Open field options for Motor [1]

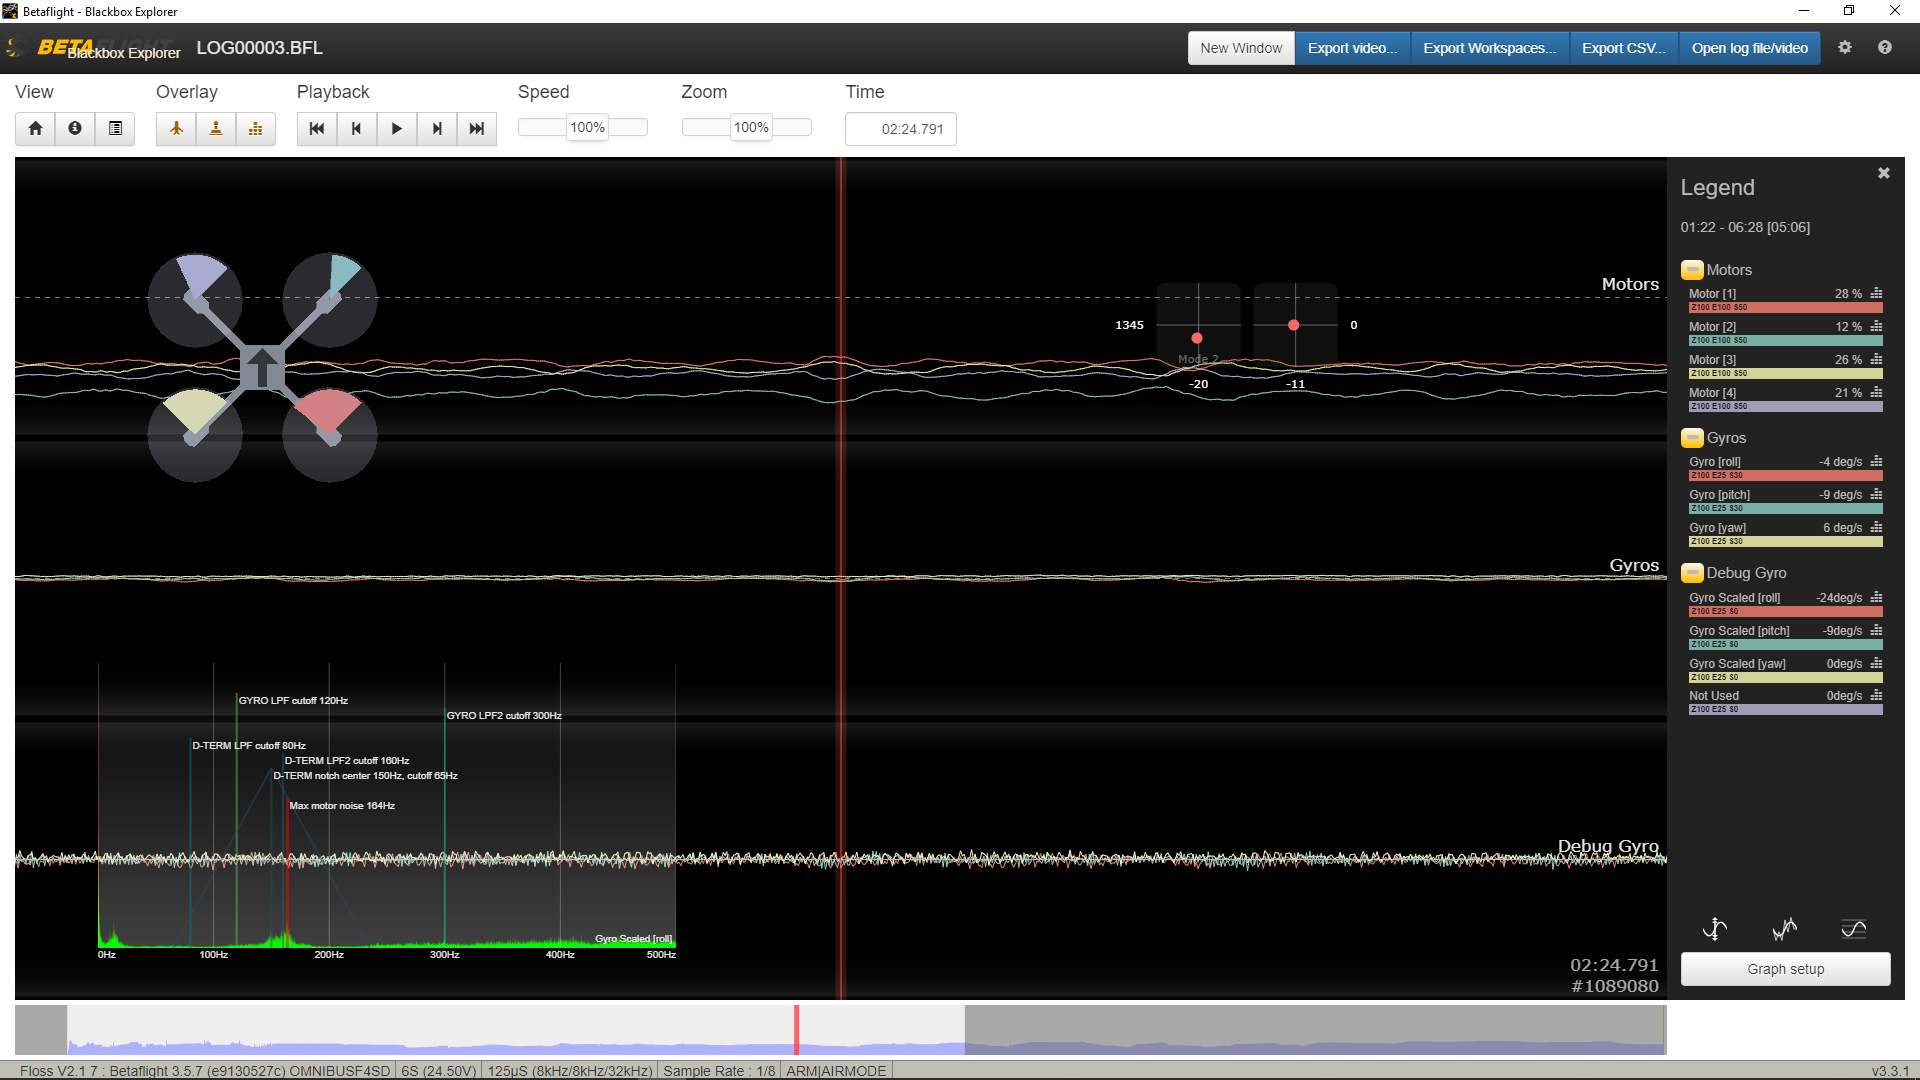point(1878,293)
